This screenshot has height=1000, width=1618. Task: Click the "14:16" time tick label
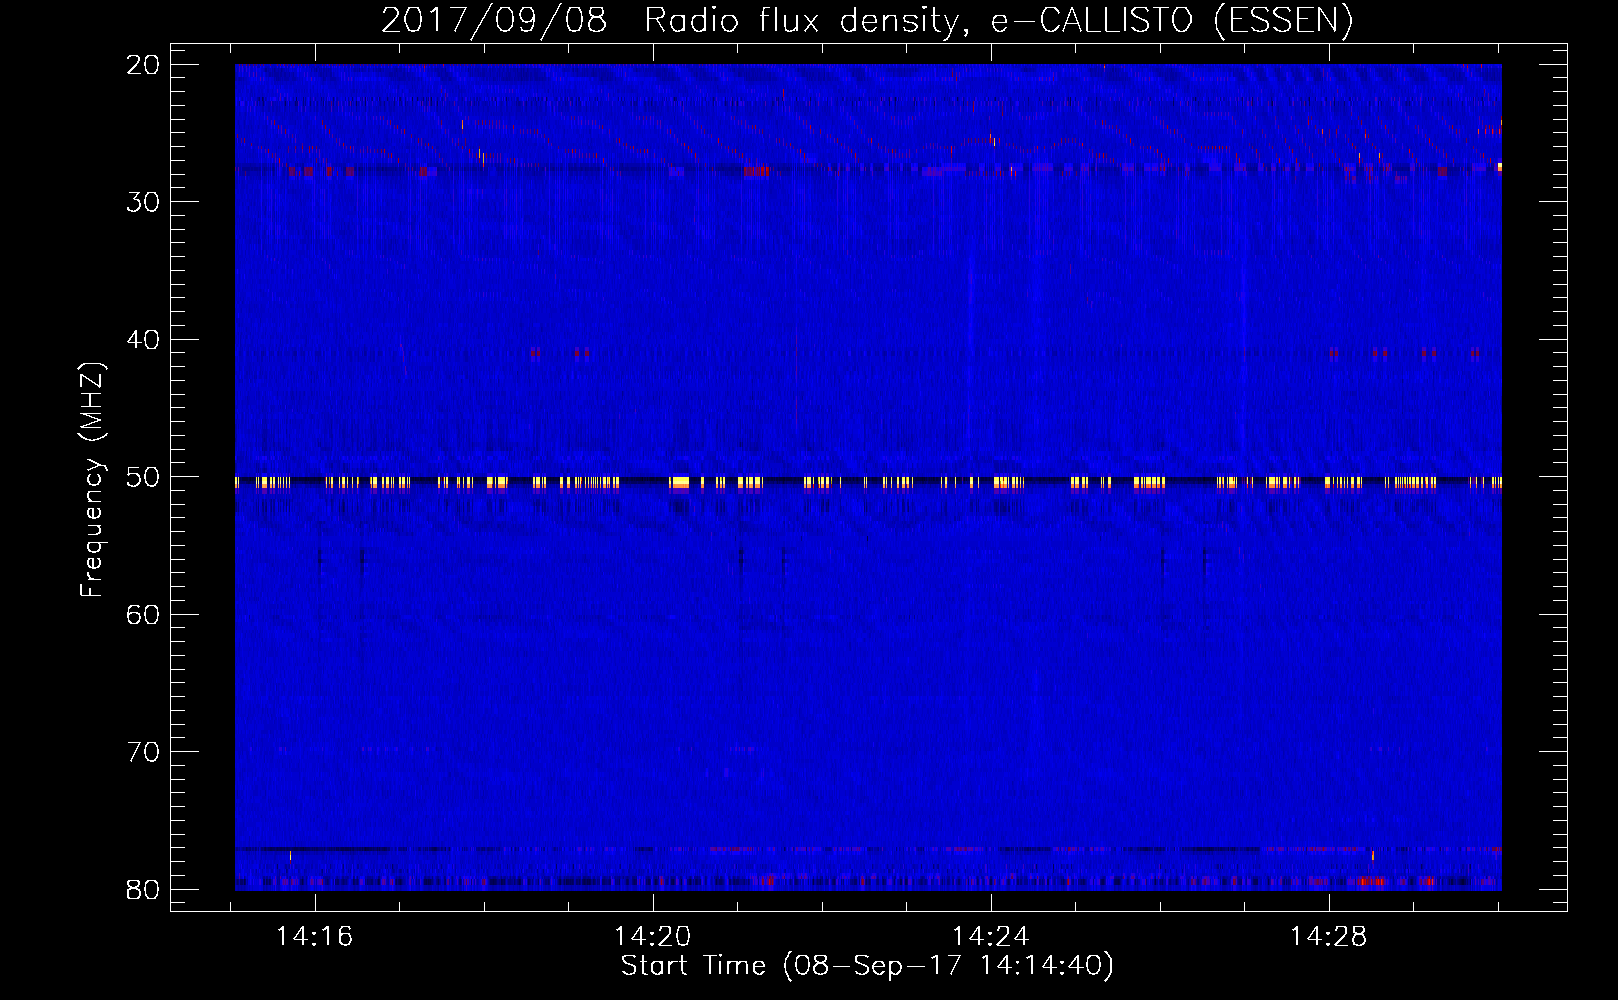(315, 937)
